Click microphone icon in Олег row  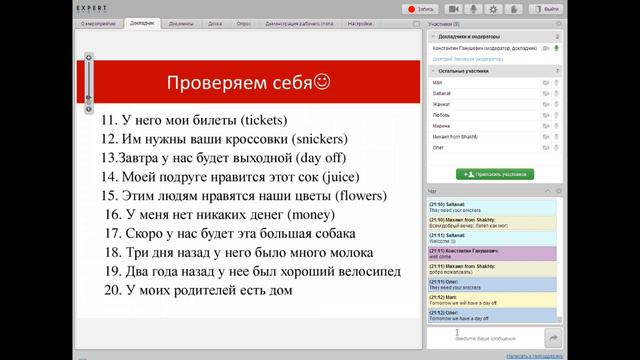coord(556,147)
